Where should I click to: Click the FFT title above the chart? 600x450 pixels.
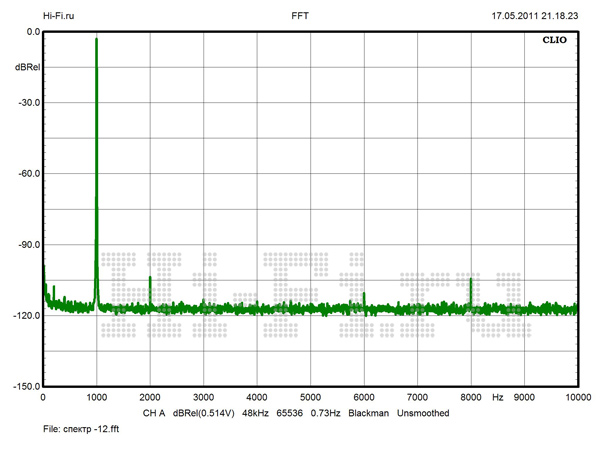[x=300, y=17]
